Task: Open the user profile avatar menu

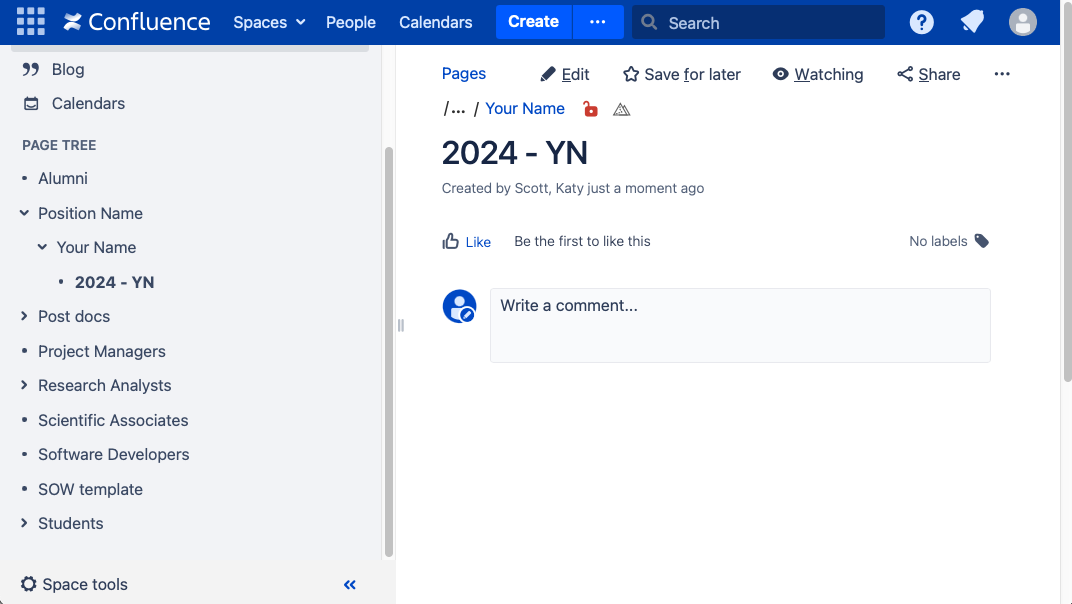Action: click(1022, 22)
